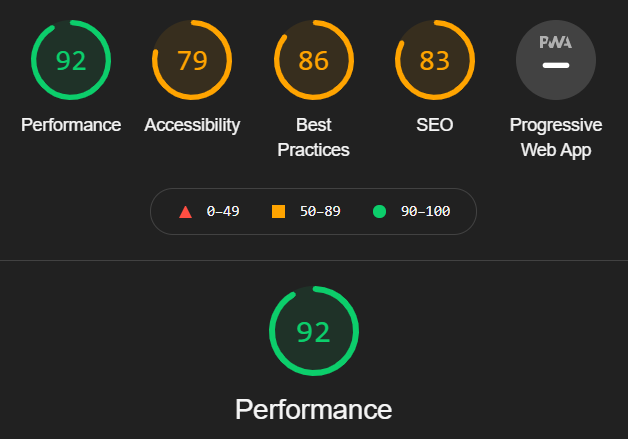Viewport: 628px width, 439px height.
Task: Jump to the Accessibility label link
Action: (192, 125)
